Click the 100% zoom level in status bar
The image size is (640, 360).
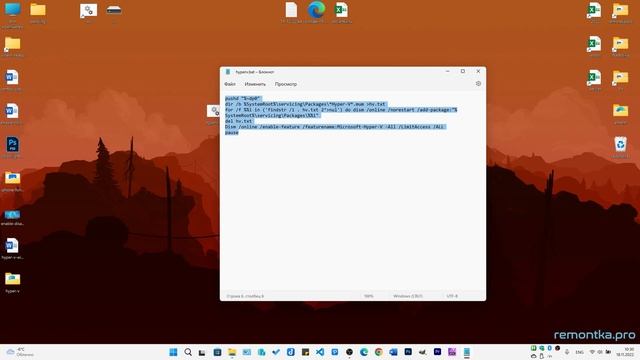click(x=369, y=296)
